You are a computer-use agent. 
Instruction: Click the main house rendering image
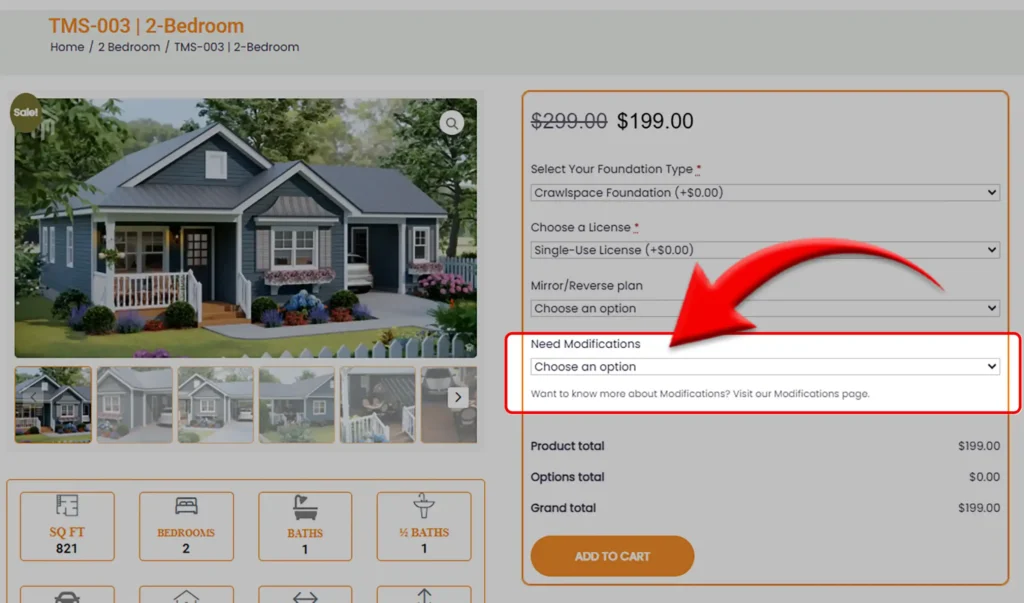coord(246,228)
